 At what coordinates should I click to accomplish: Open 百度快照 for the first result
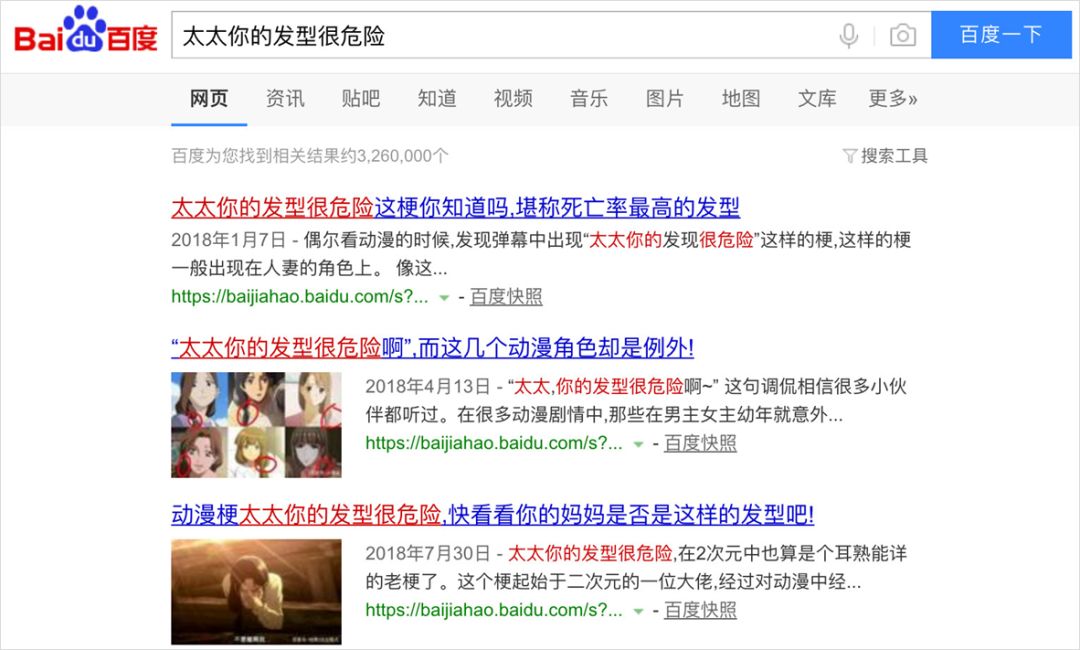[x=506, y=297]
